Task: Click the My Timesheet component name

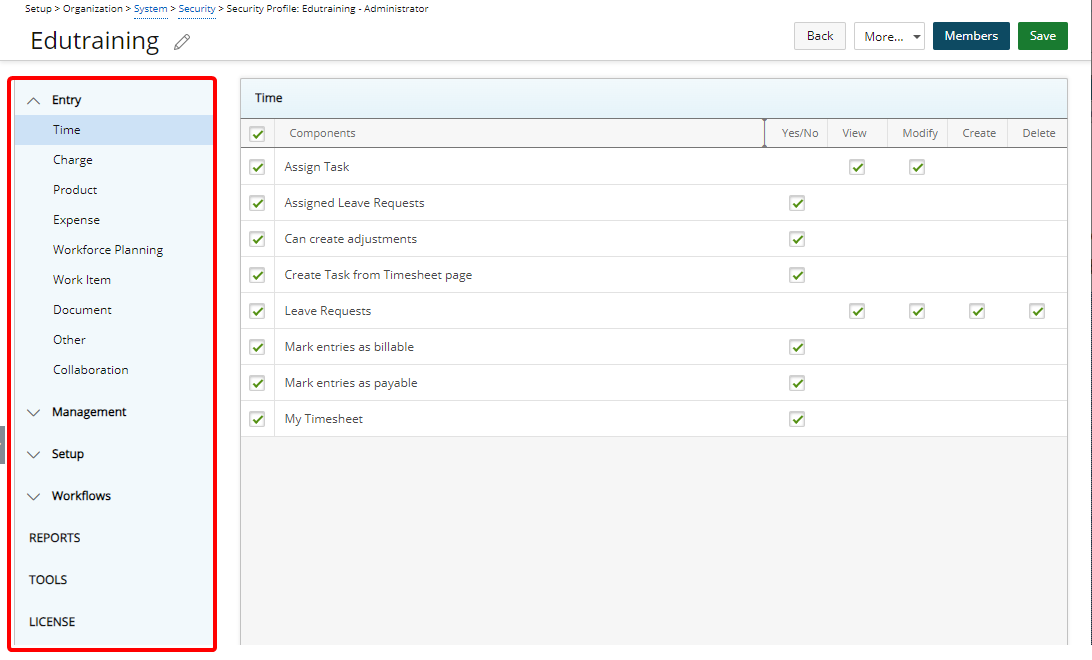Action: tap(323, 419)
